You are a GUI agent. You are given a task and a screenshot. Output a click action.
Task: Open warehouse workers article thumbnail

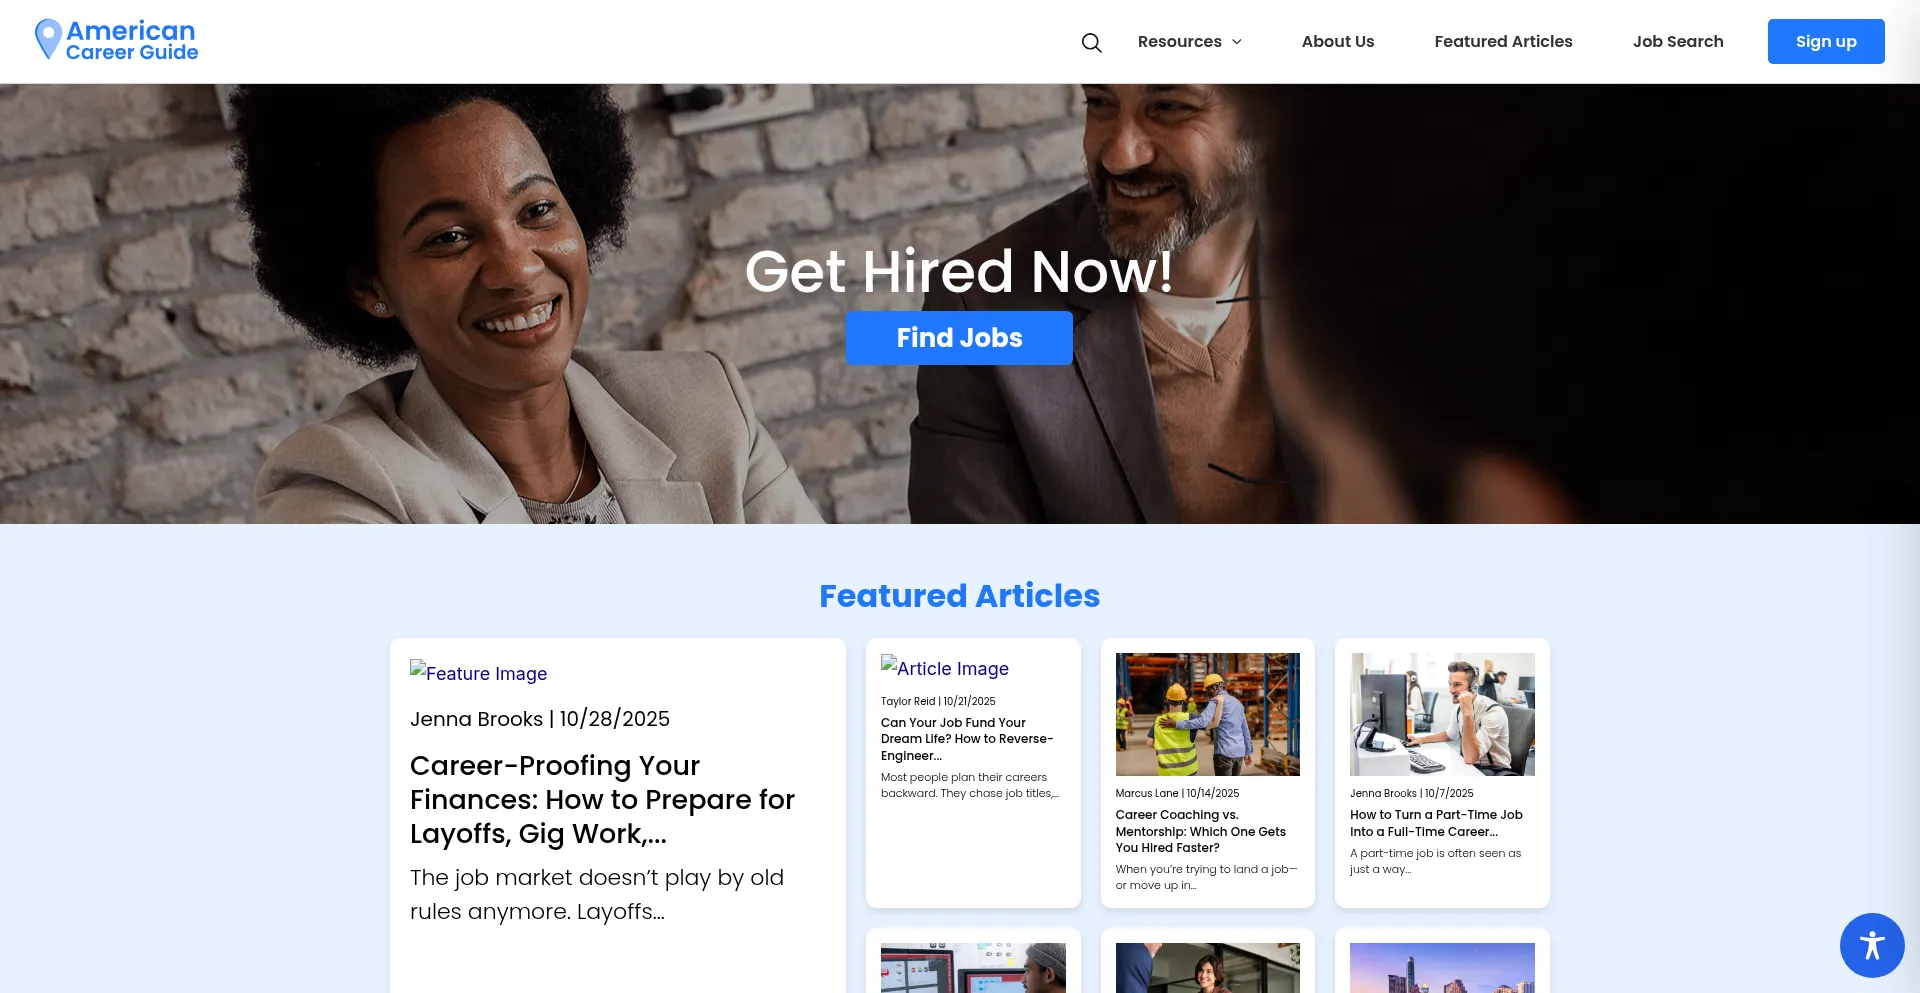click(1207, 714)
